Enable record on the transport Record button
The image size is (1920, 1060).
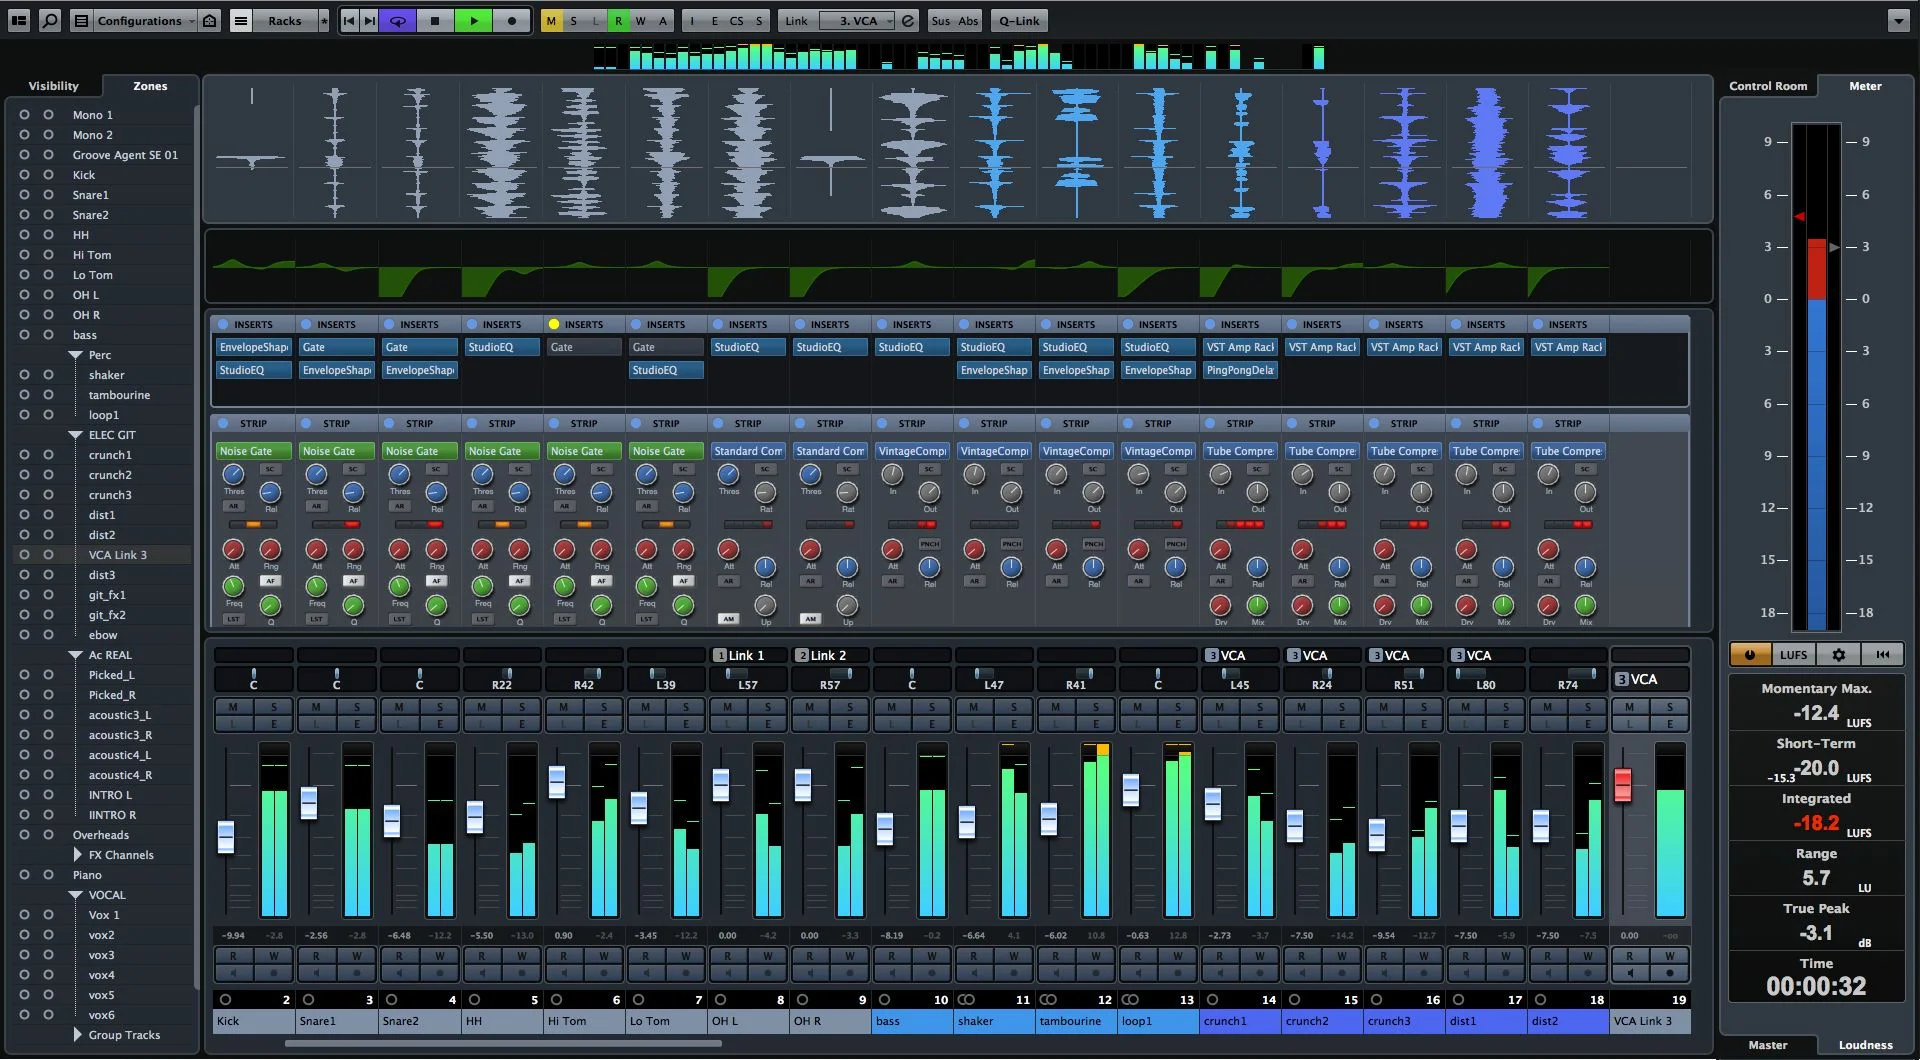point(512,20)
